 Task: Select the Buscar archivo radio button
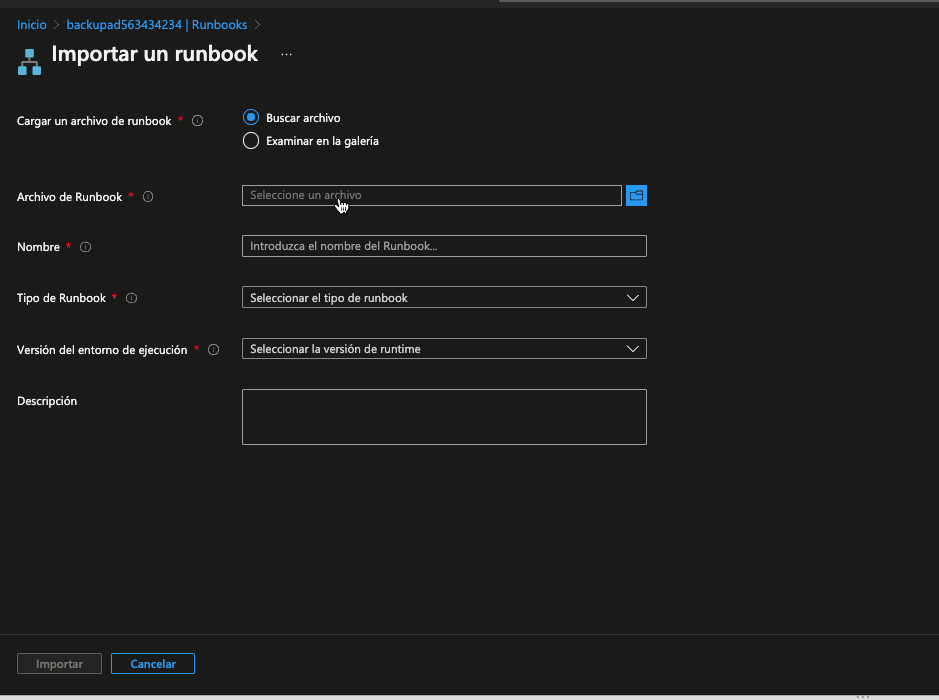251,118
